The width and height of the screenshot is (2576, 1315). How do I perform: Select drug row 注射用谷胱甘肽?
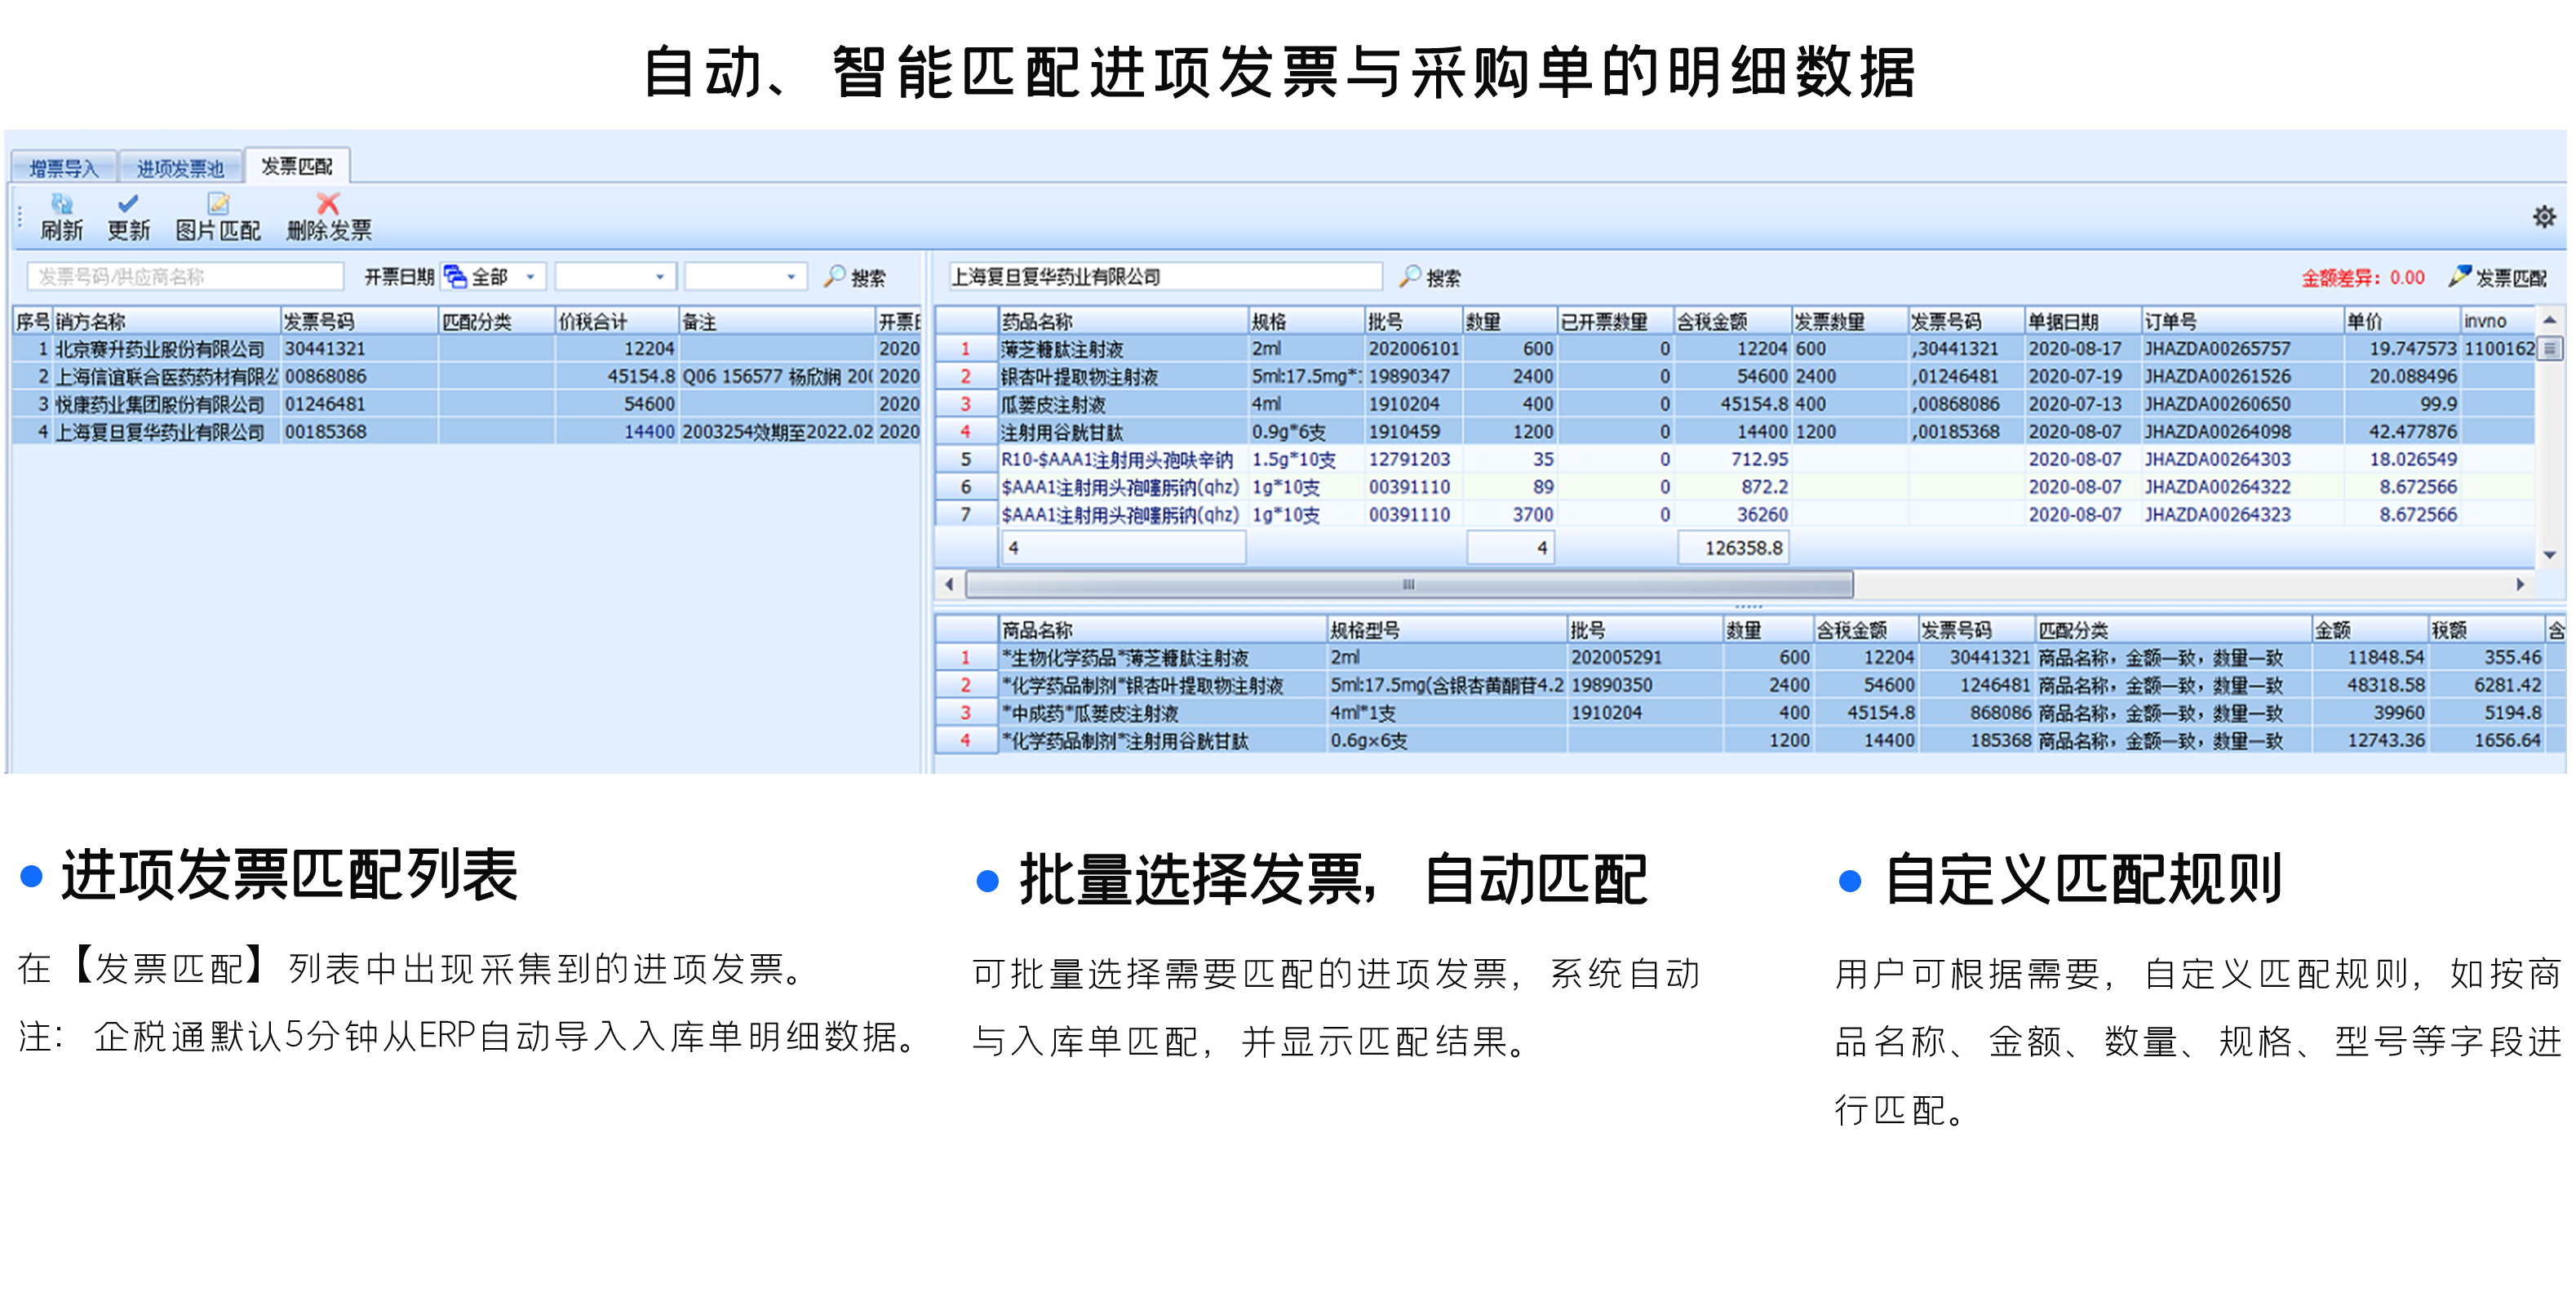(1735, 432)
